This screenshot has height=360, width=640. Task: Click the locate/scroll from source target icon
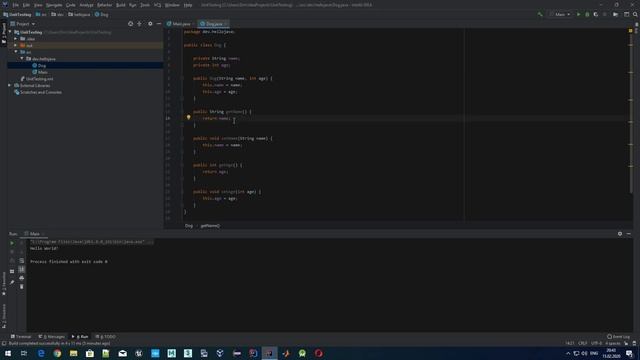131,24
